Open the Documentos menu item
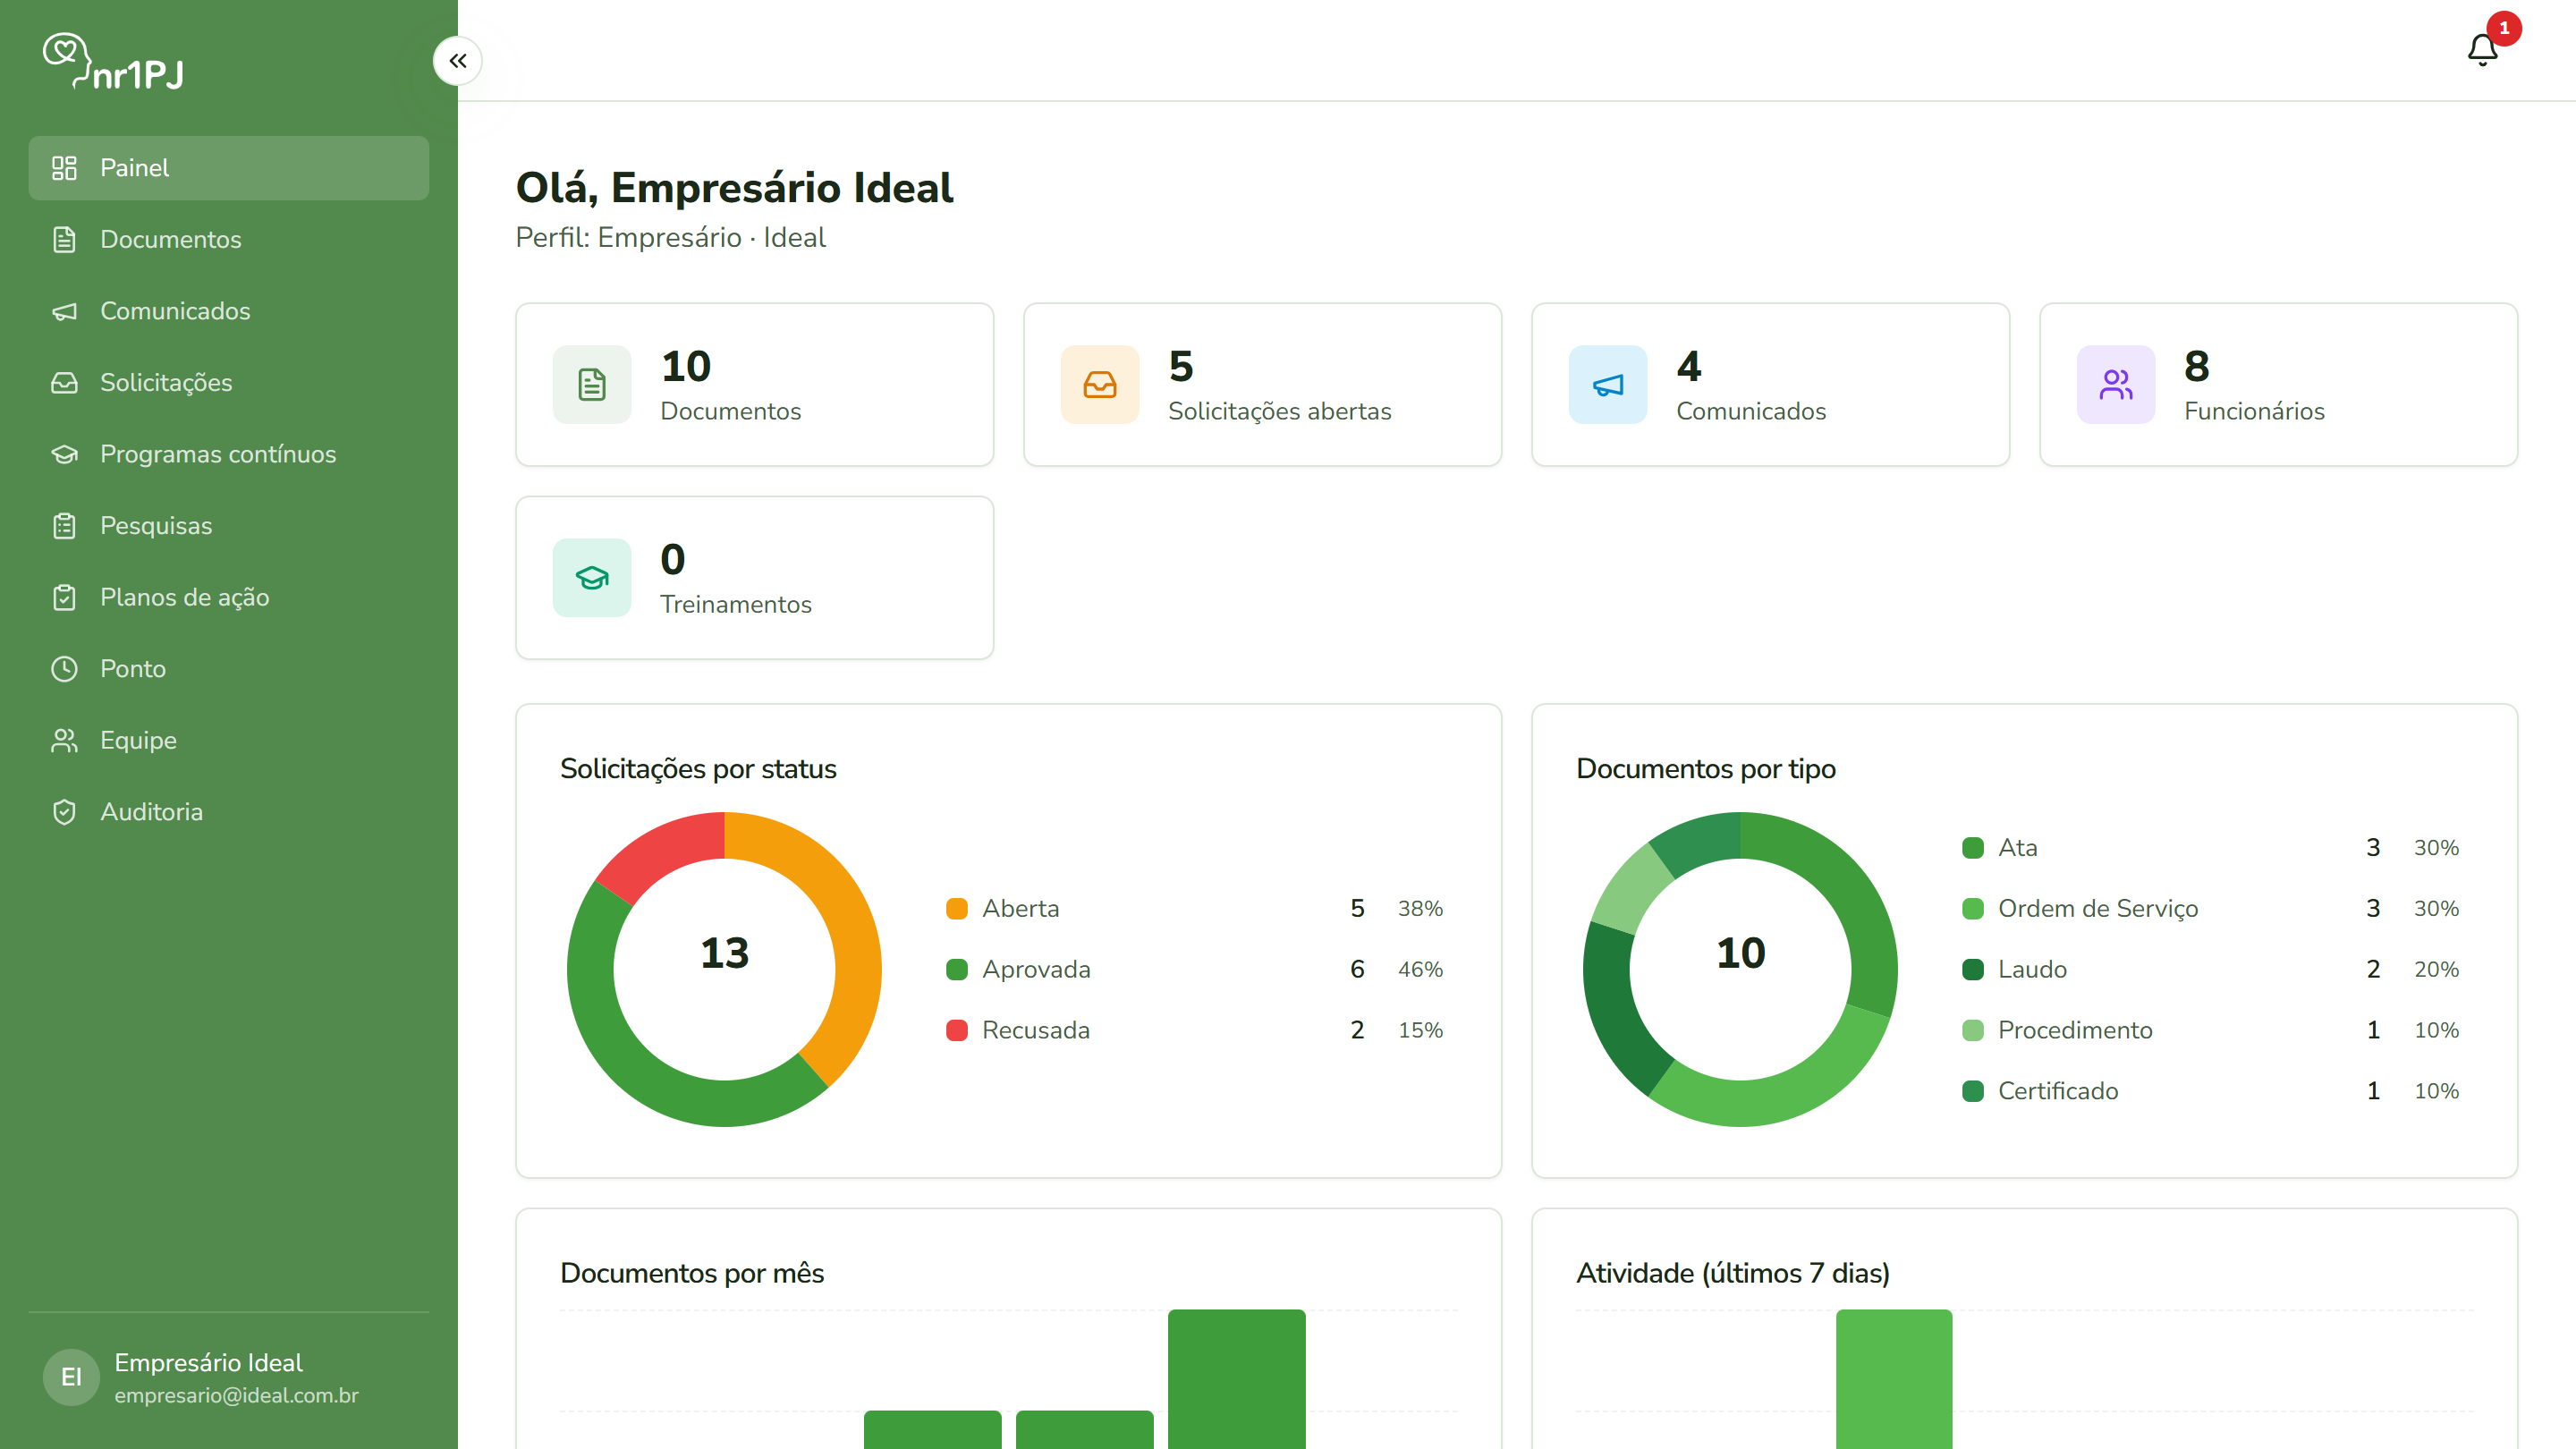The image size is (2576, 1449). coord(228,239)
